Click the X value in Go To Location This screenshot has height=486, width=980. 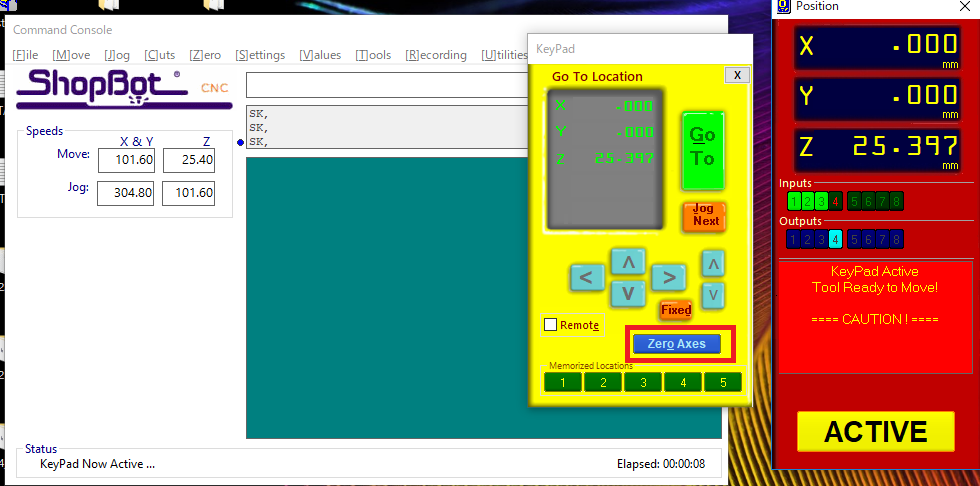634,106
